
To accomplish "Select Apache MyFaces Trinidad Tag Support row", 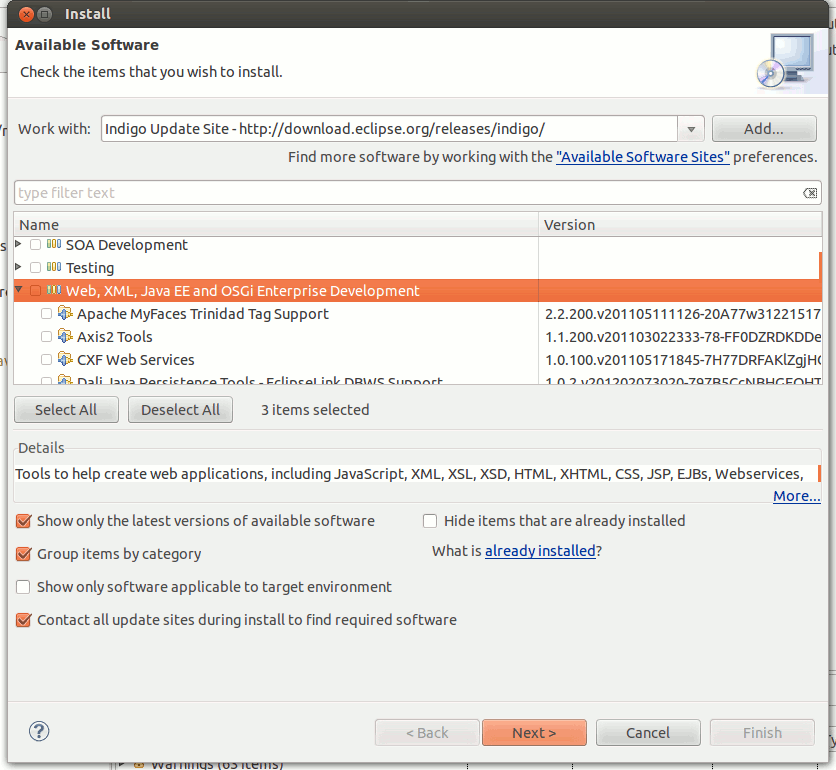I will [x=203, y=314].
